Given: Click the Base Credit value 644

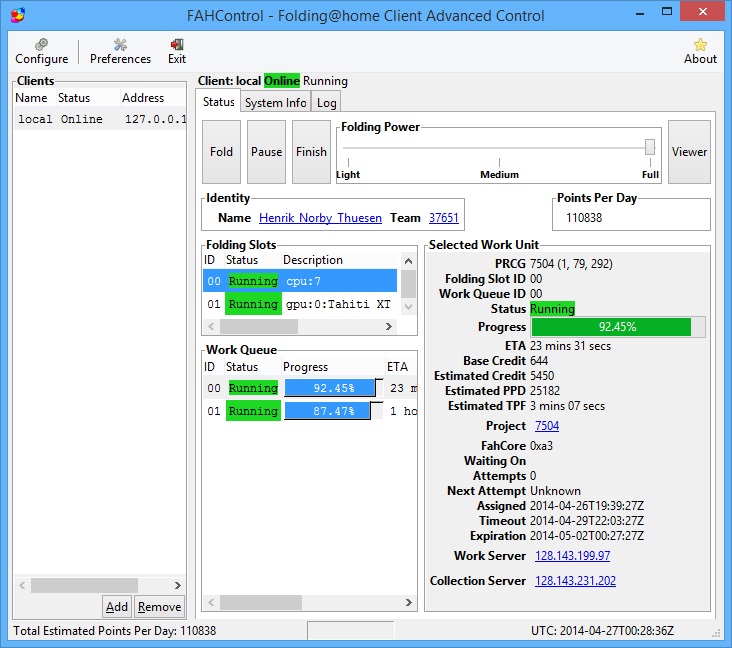Looking at the screenshot, I should (539, 361).
